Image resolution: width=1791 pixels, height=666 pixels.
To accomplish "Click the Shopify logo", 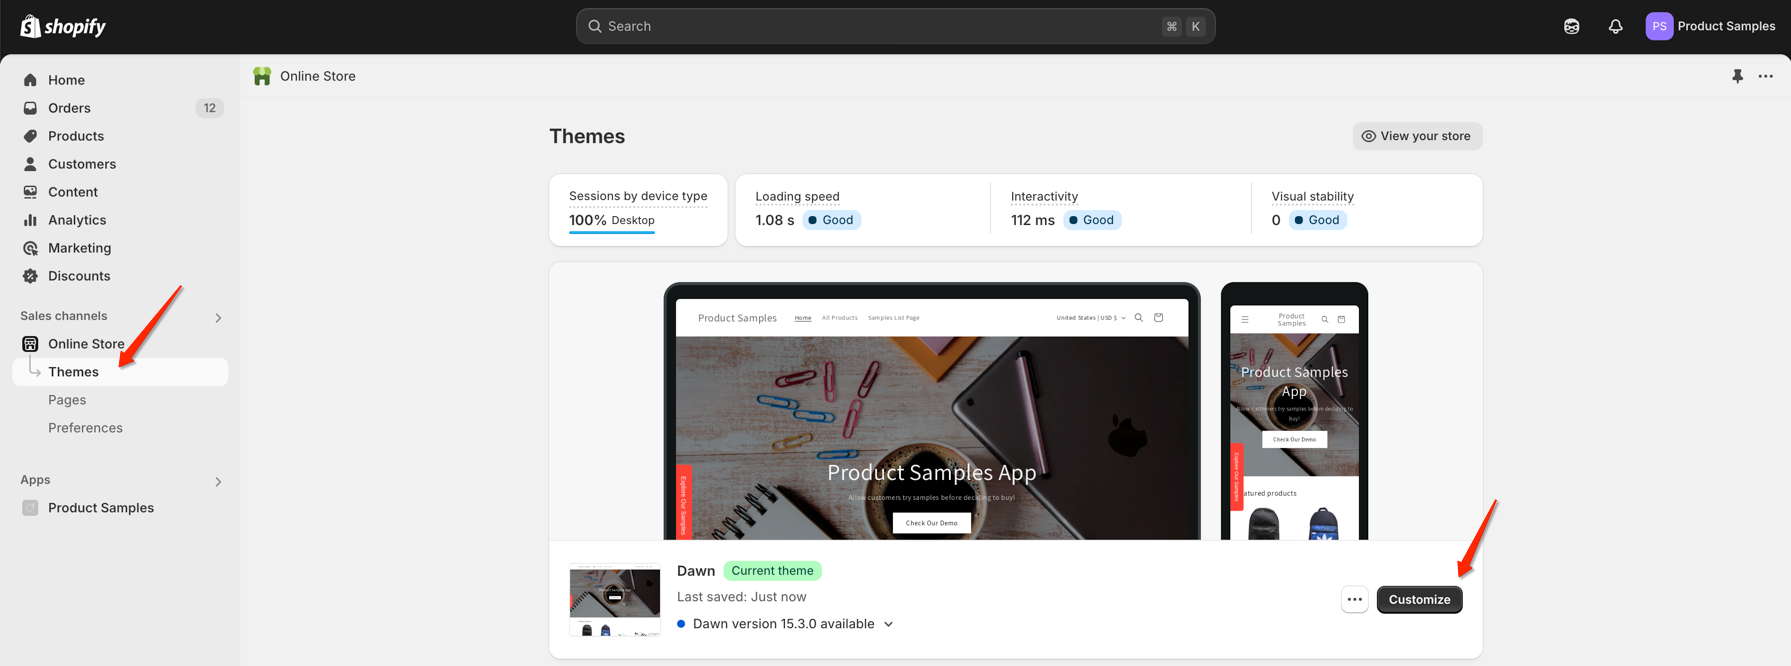I will point(63,26).
